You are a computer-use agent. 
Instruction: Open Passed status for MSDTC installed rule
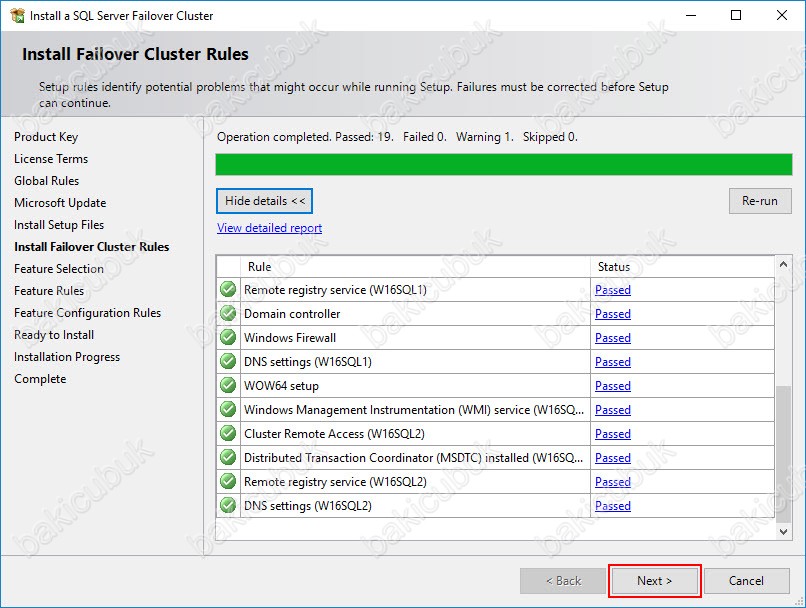click(x=613, y=457)
